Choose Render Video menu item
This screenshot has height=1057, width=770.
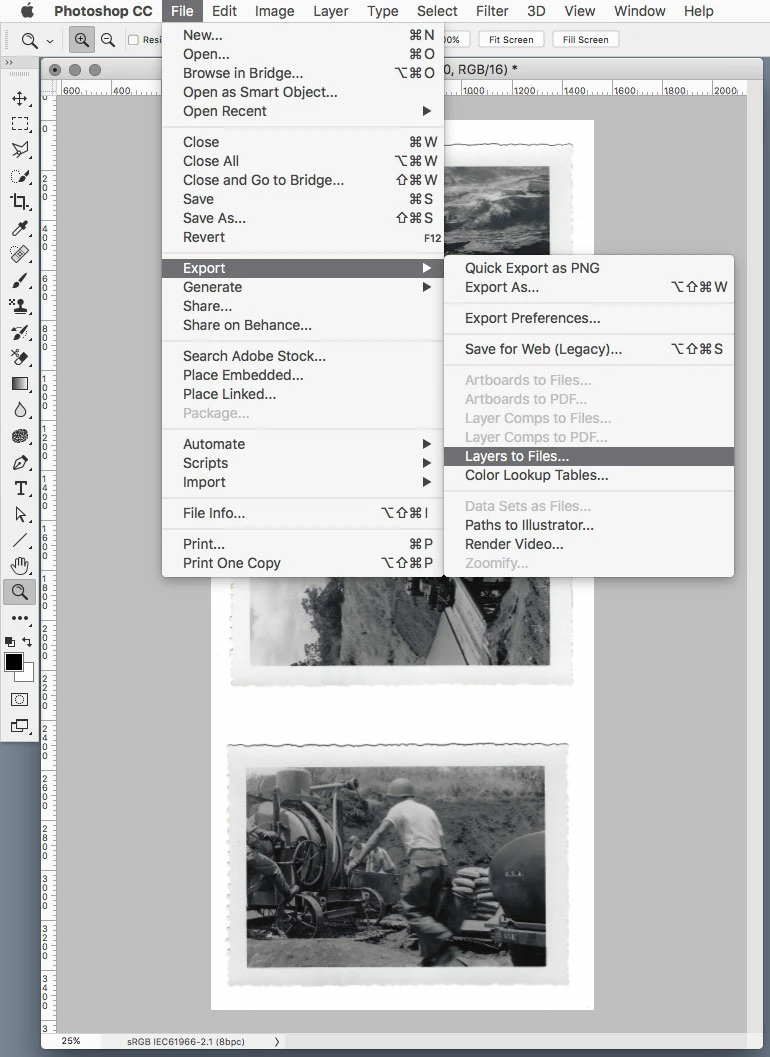(x=589, y=544)
